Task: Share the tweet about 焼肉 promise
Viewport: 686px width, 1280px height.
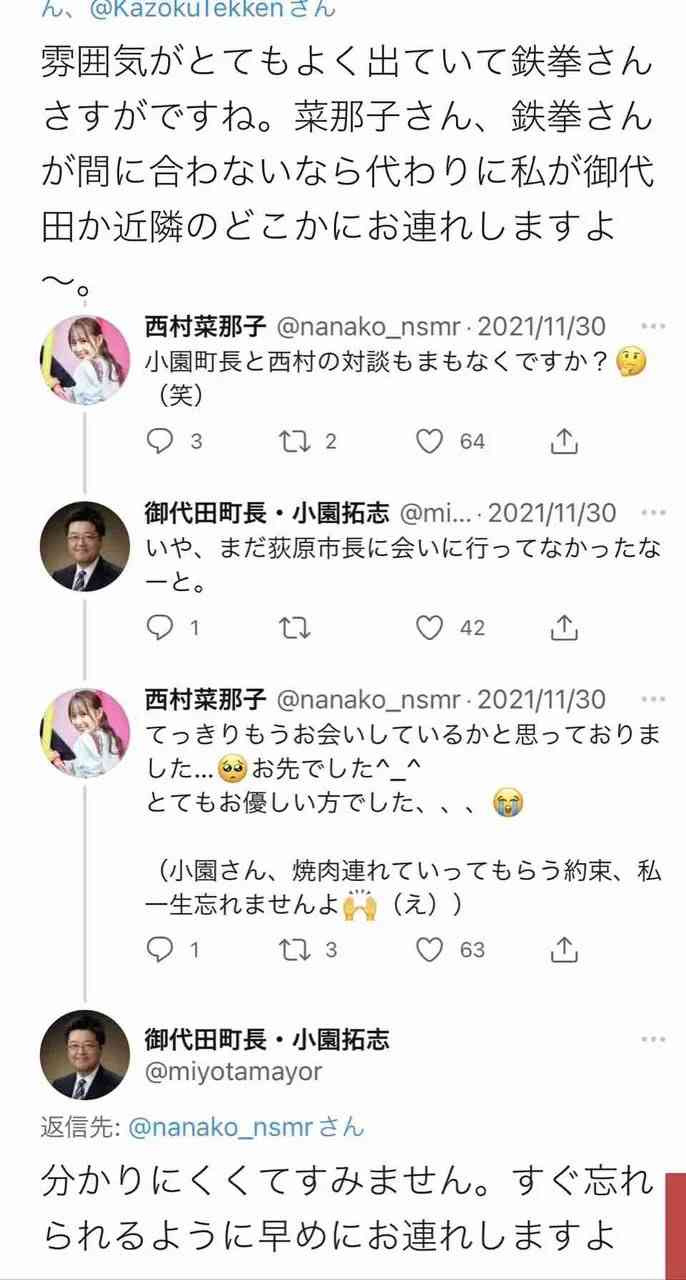Action: (565, 950)
